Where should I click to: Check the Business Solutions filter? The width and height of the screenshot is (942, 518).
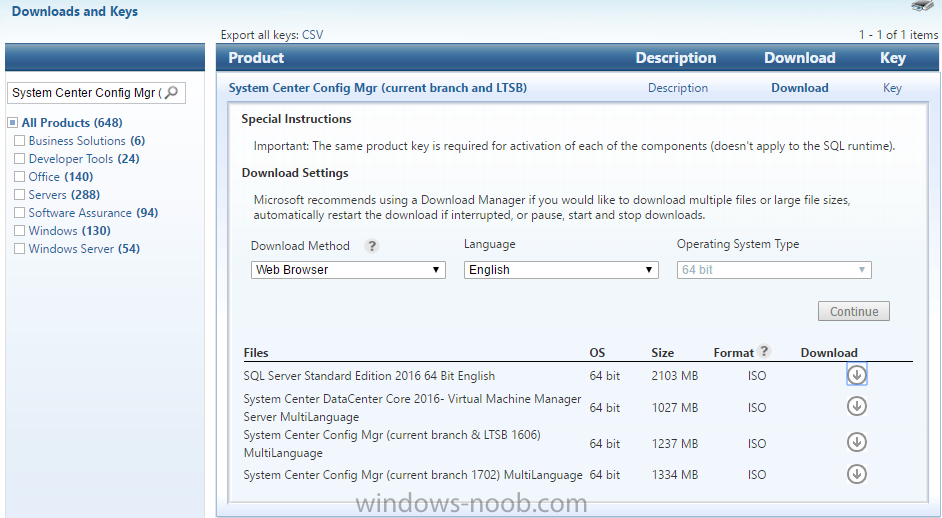point(19,141)
